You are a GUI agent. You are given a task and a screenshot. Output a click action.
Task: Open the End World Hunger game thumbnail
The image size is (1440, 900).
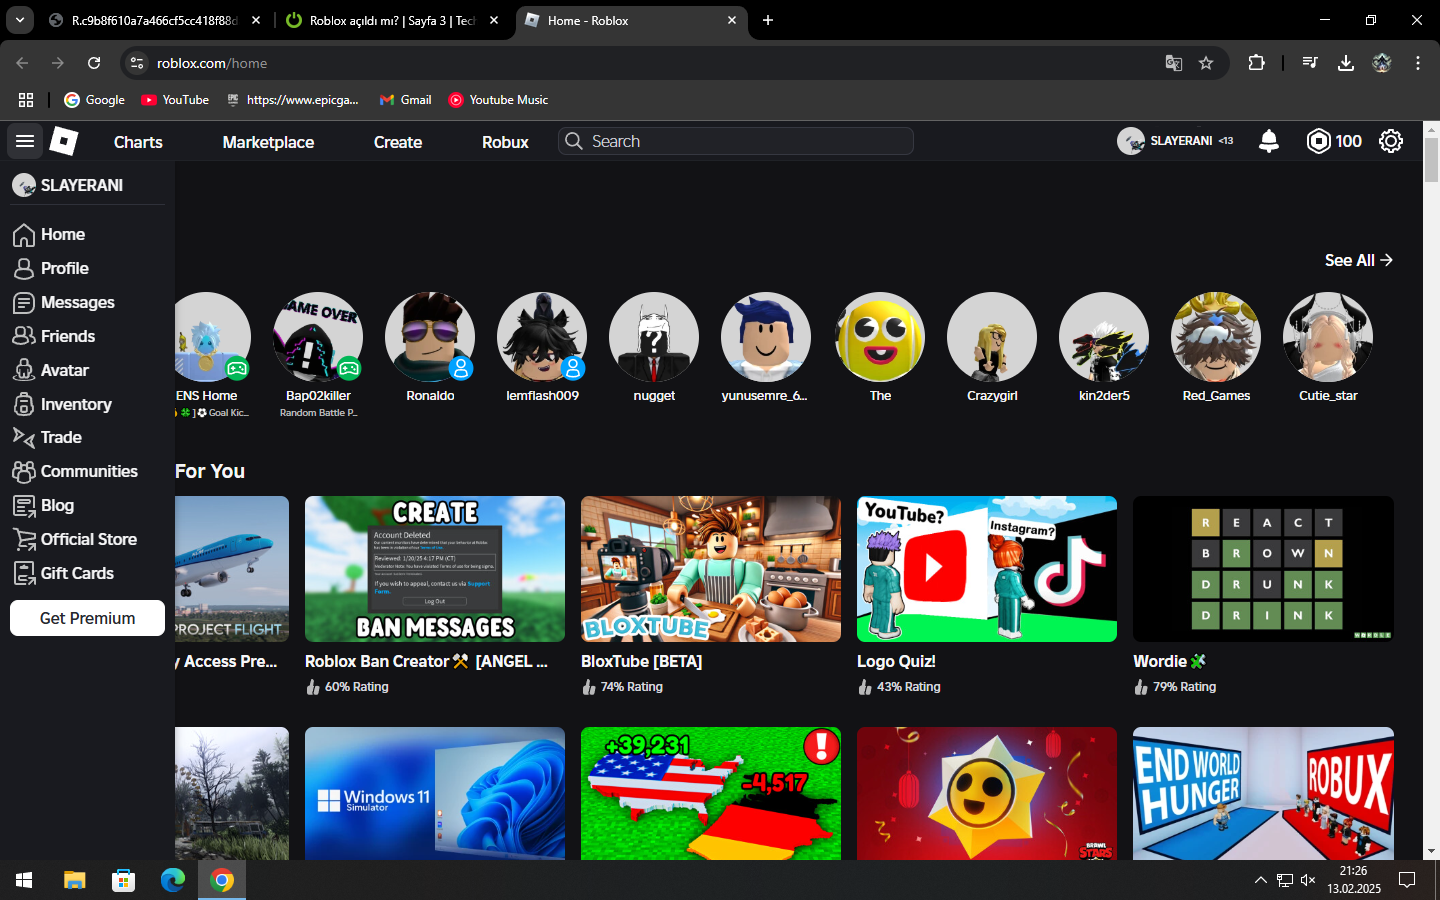click(x=1263, y=793)
